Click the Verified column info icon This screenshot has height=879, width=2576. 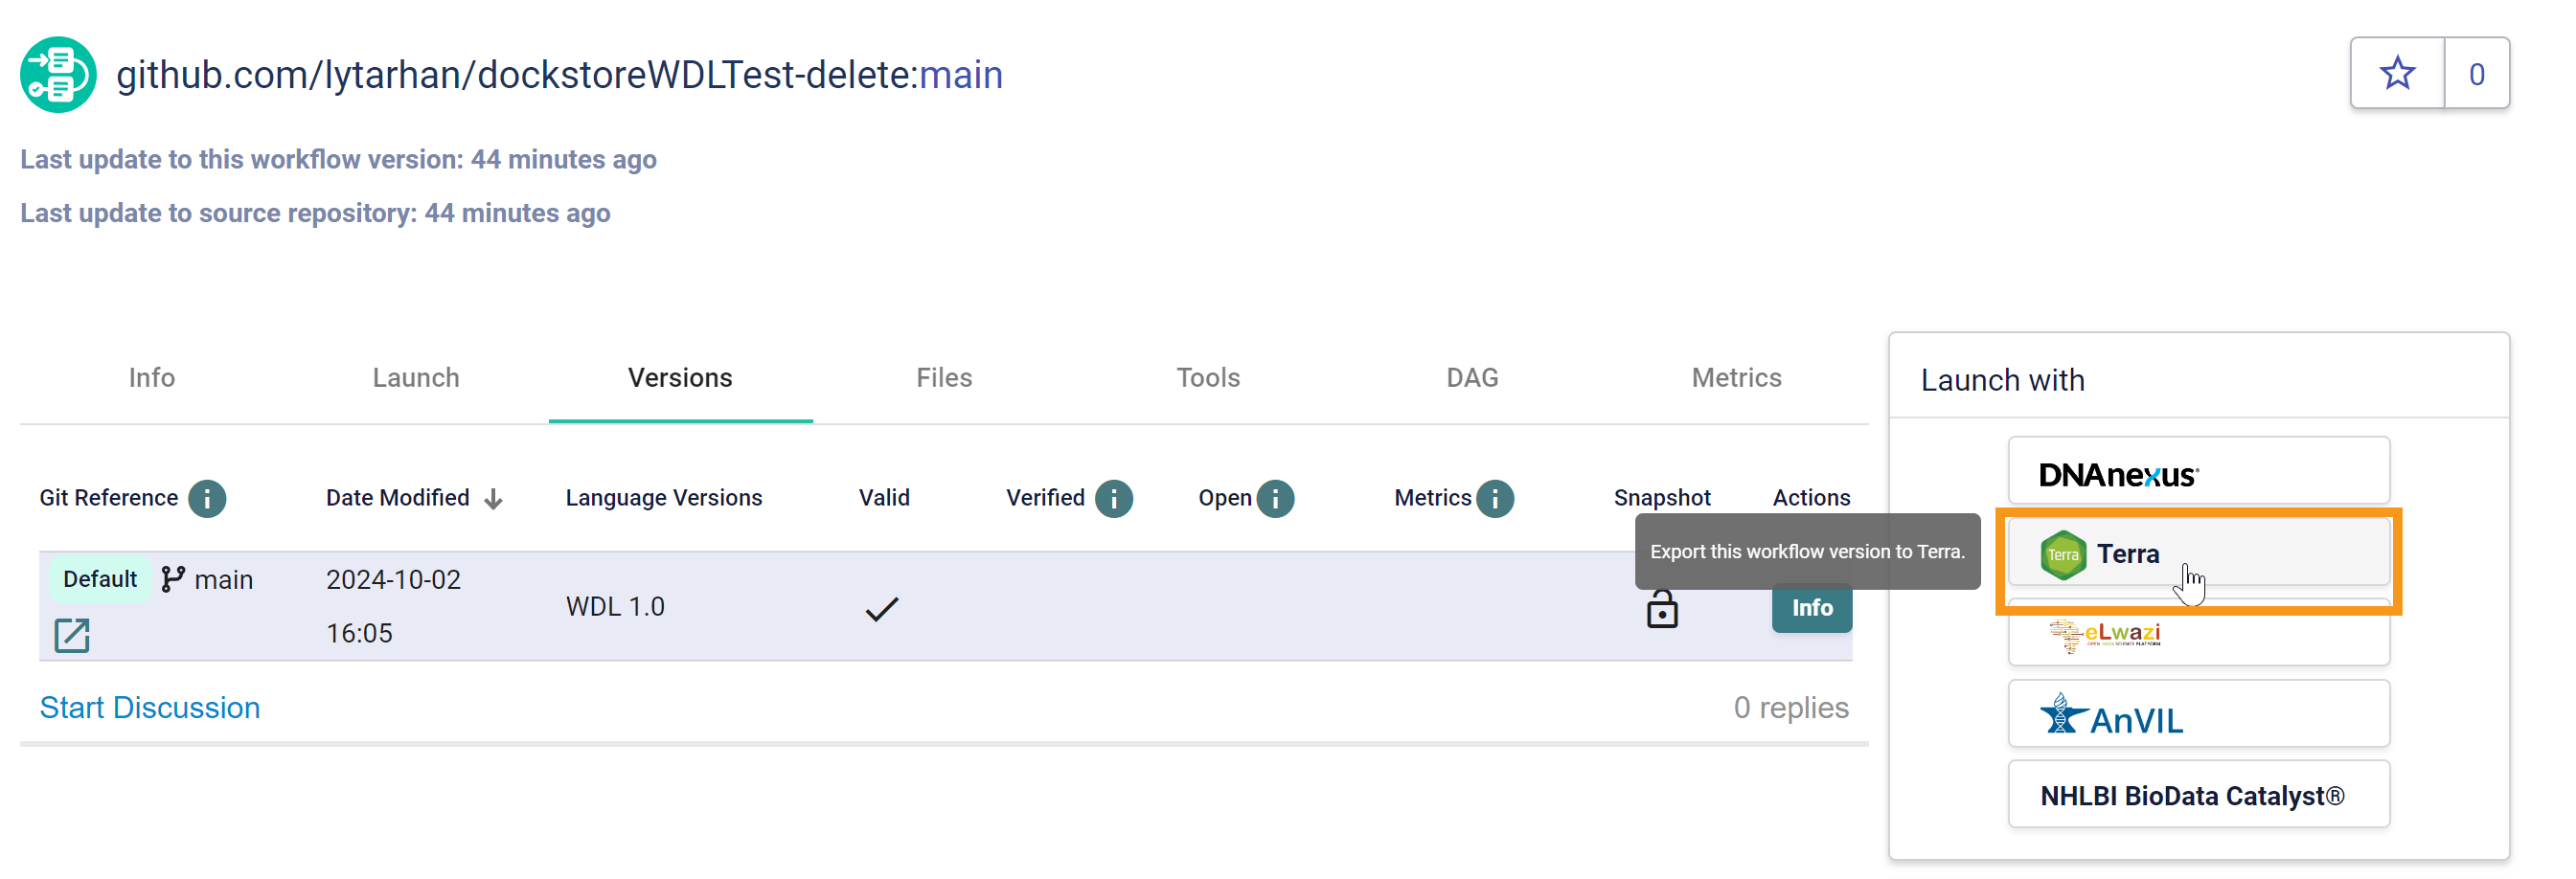pos(1113,498)
